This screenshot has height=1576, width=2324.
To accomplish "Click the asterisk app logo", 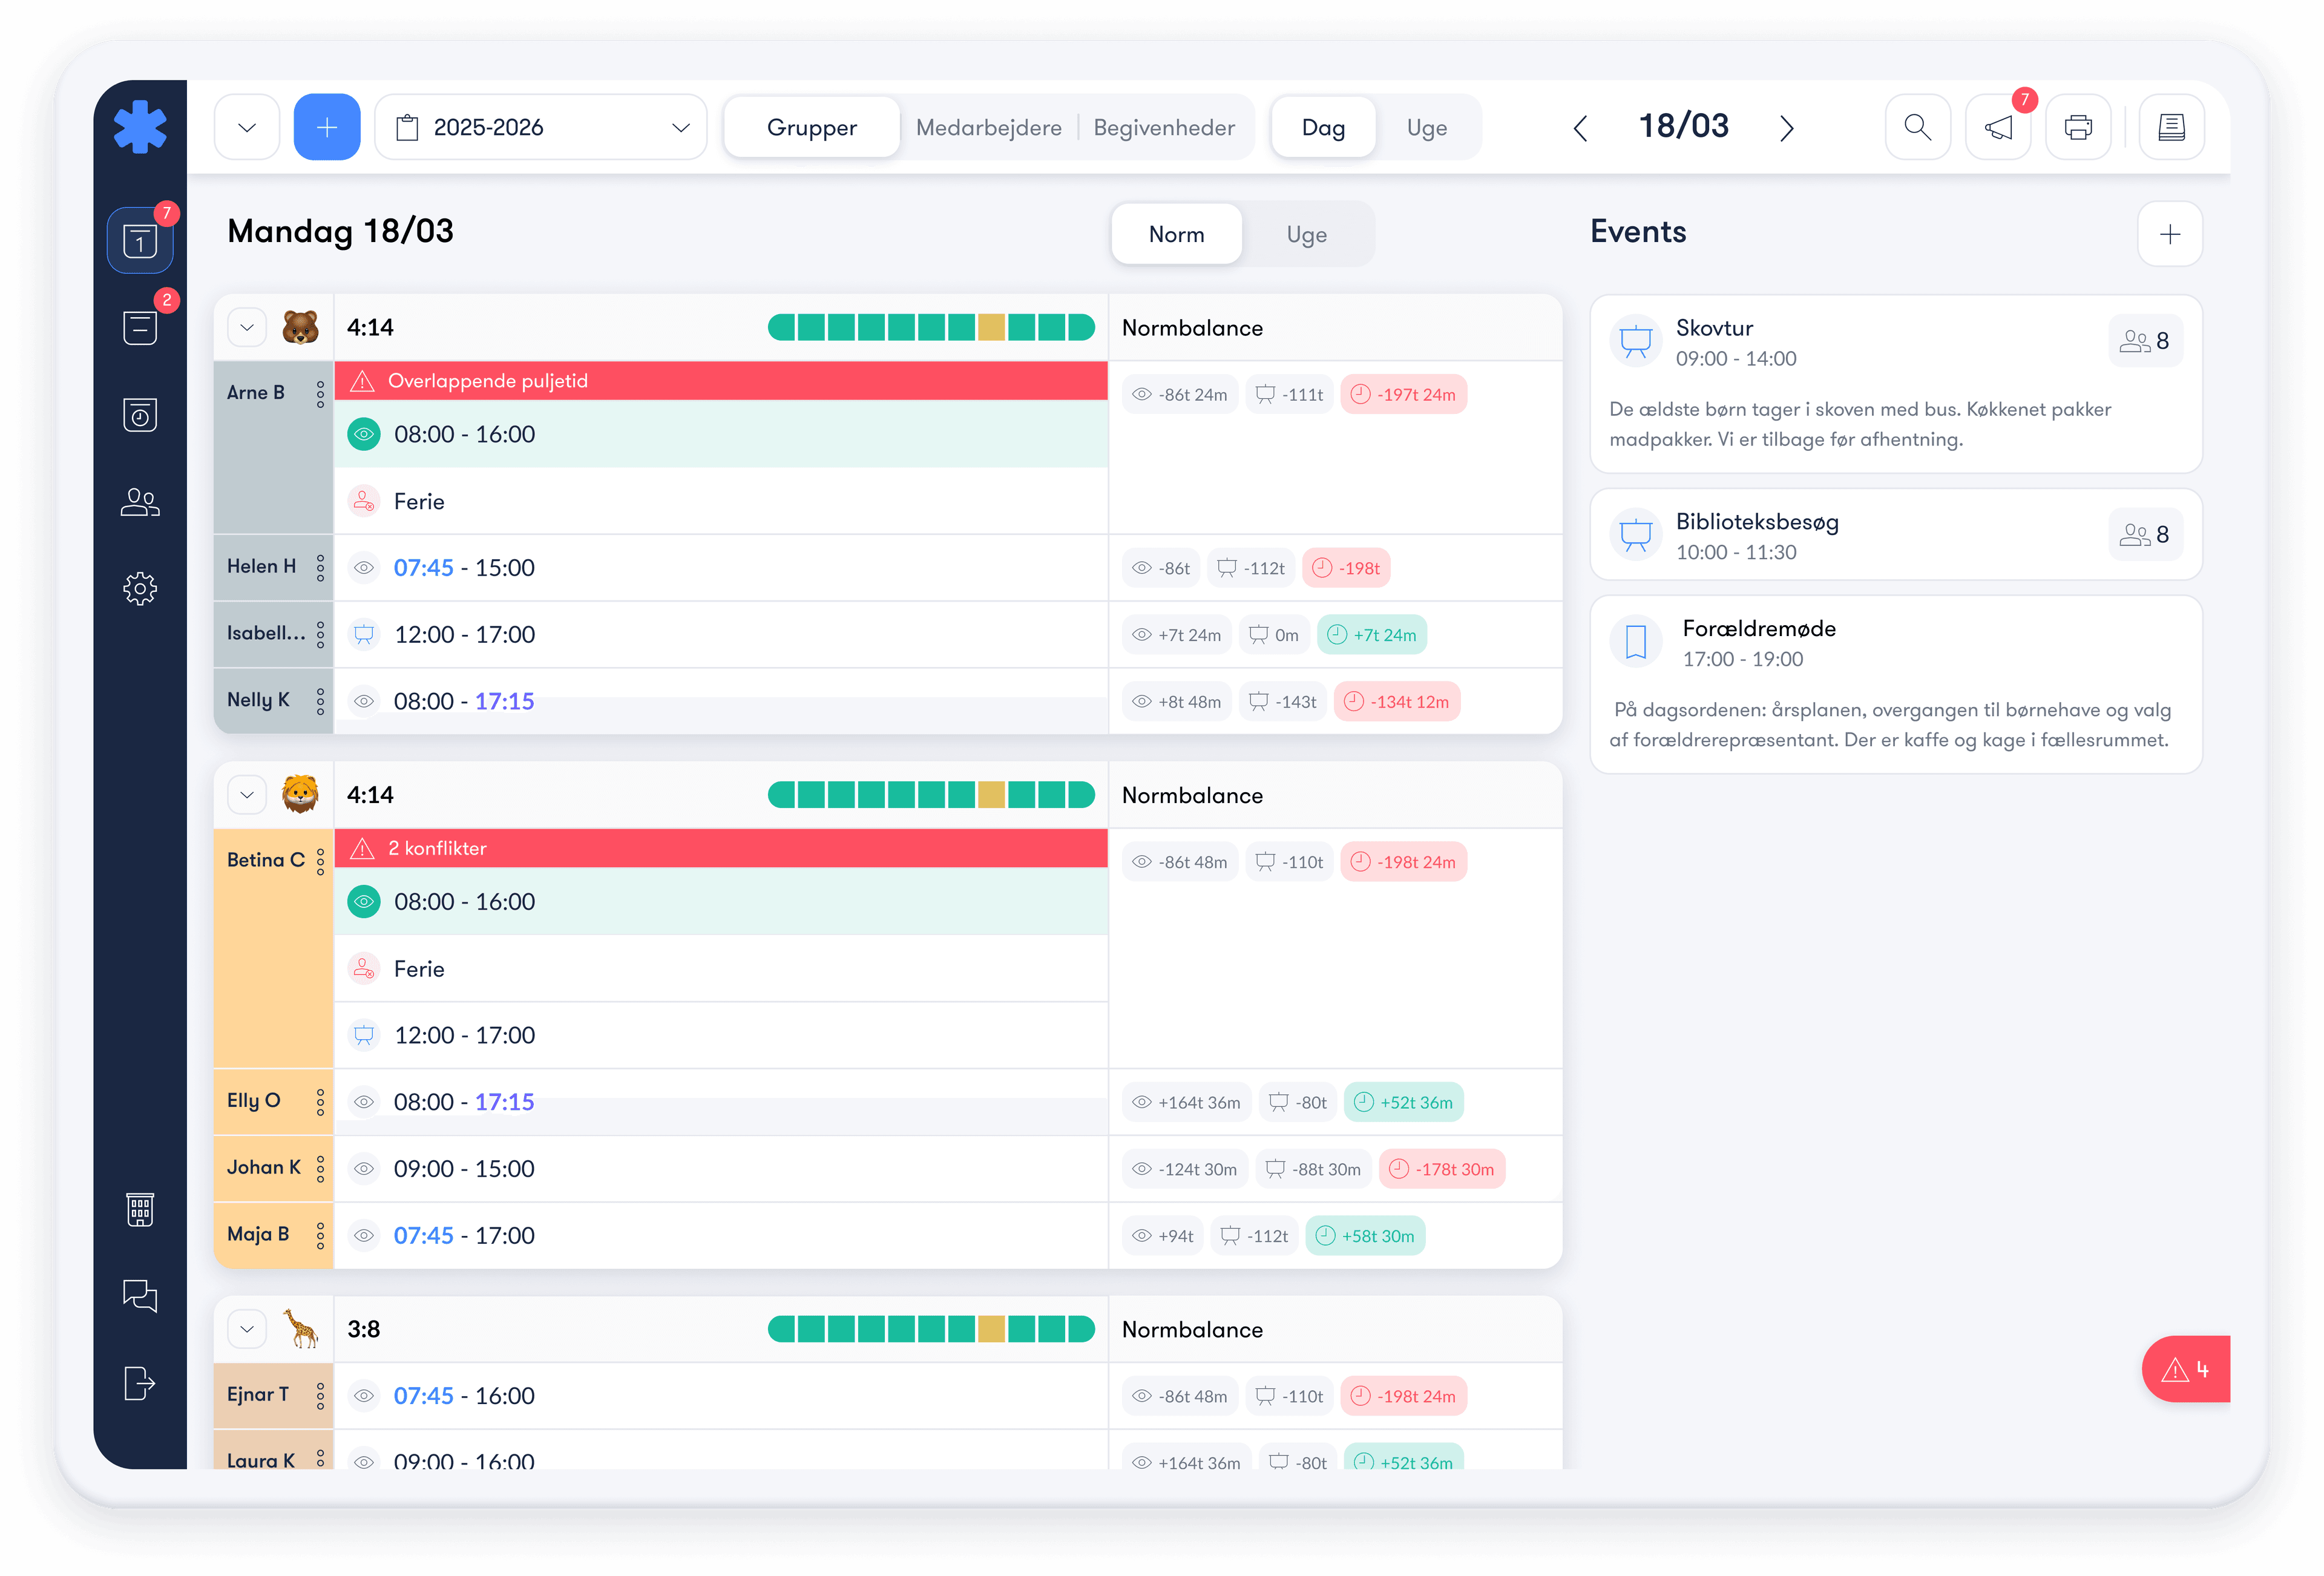I will coord(140,127).
